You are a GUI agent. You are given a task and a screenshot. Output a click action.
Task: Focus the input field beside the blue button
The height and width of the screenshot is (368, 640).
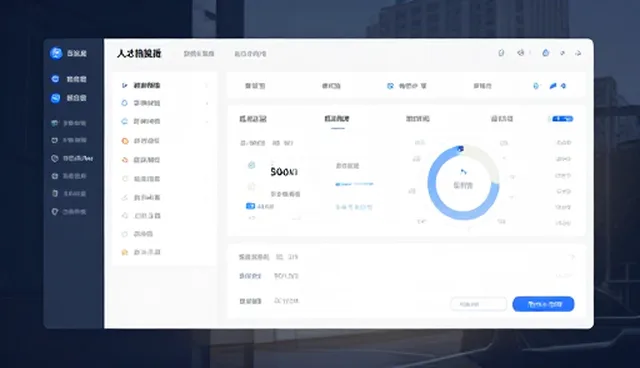click(x=479, y=304)
